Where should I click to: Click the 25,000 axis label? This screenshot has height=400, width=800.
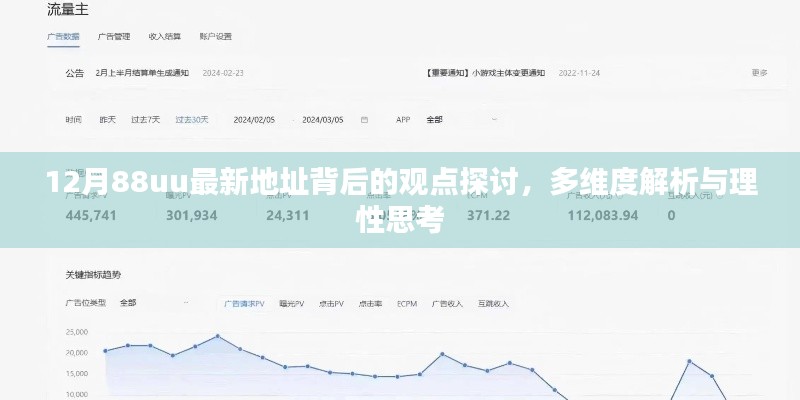pyautogui.click(x=77, y=332)
